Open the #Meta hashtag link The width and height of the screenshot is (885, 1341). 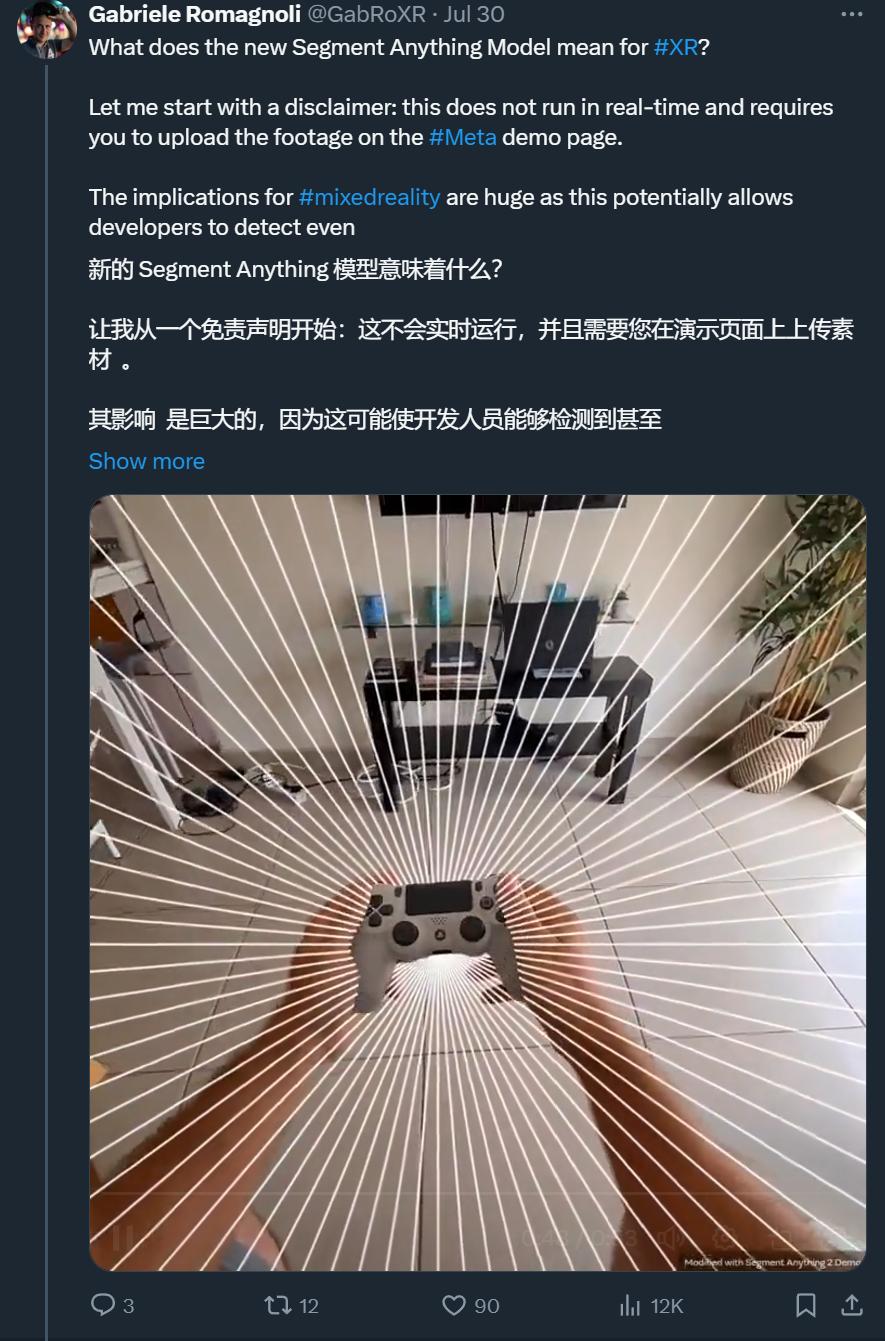point(463,137)
